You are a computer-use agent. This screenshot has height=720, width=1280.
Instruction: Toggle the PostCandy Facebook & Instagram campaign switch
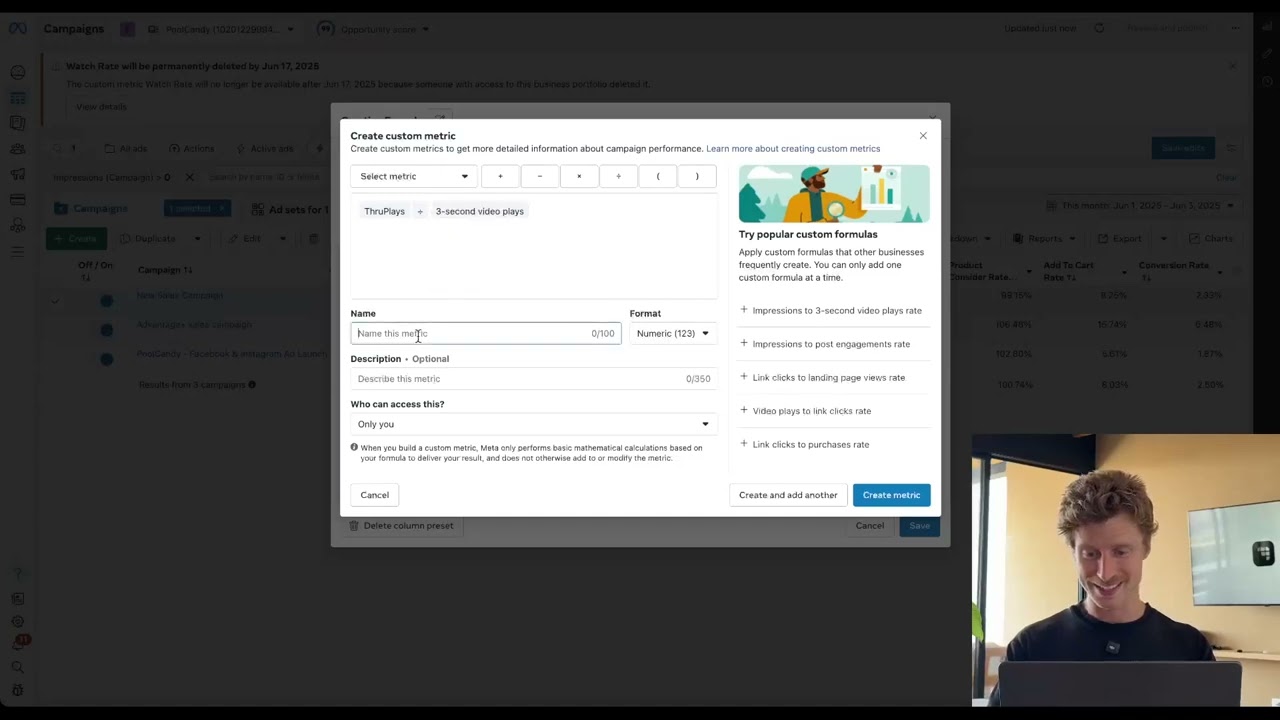(x=106, y=359)
